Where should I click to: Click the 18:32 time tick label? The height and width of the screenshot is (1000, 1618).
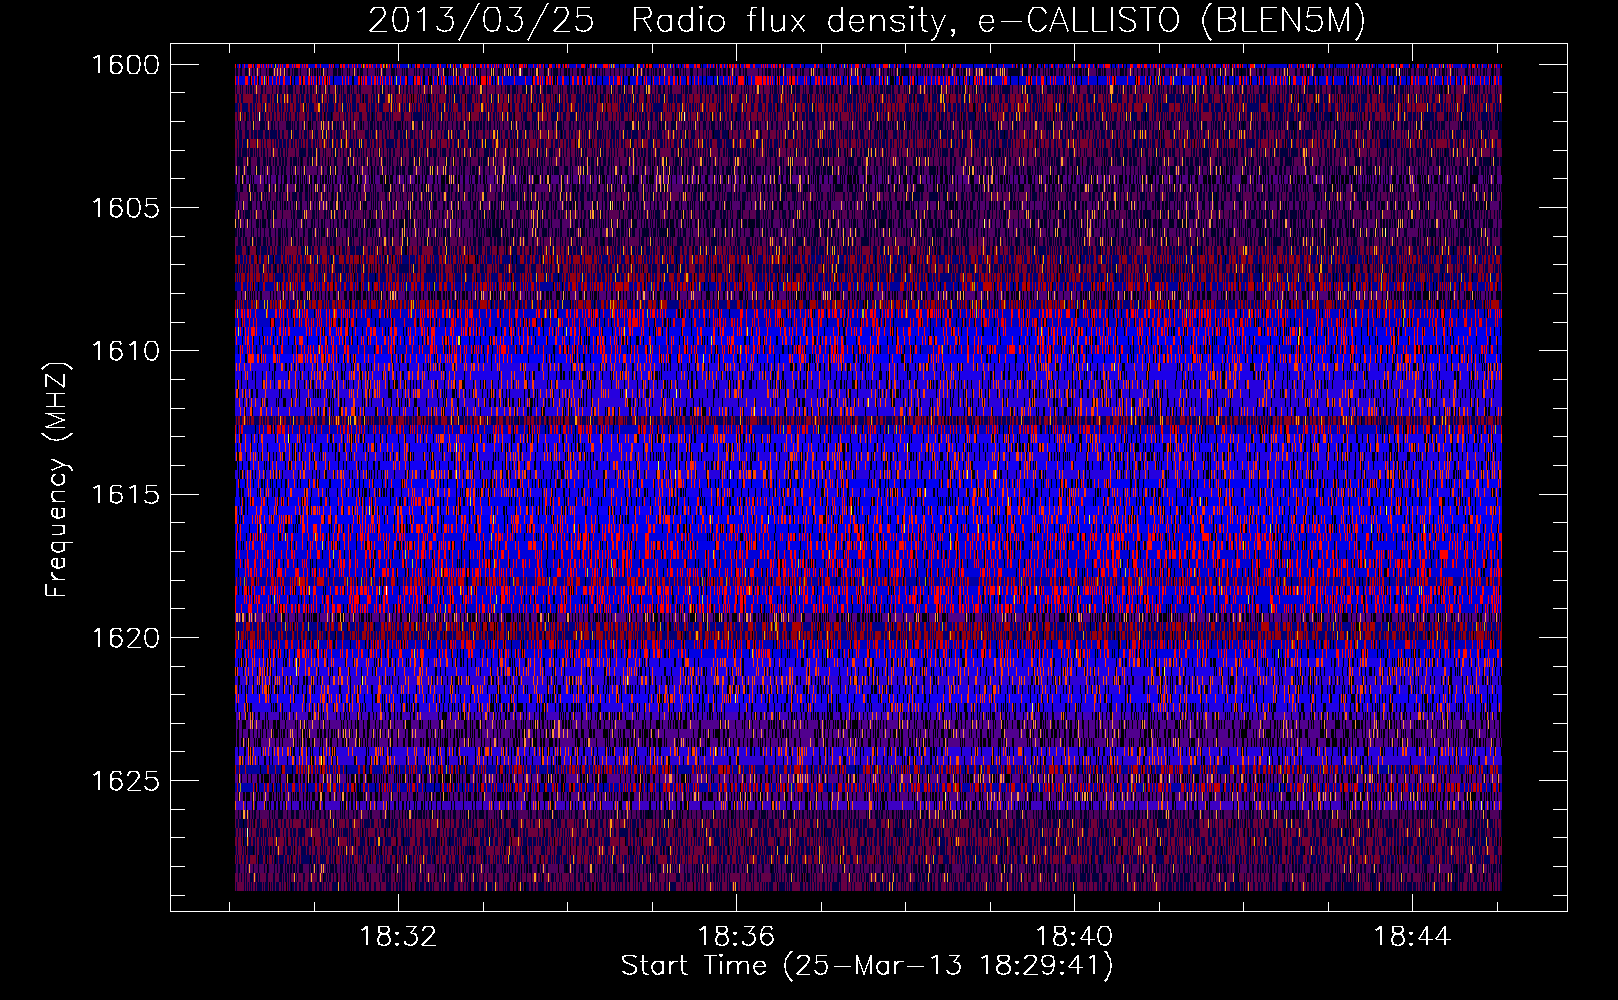coord(399,936)
